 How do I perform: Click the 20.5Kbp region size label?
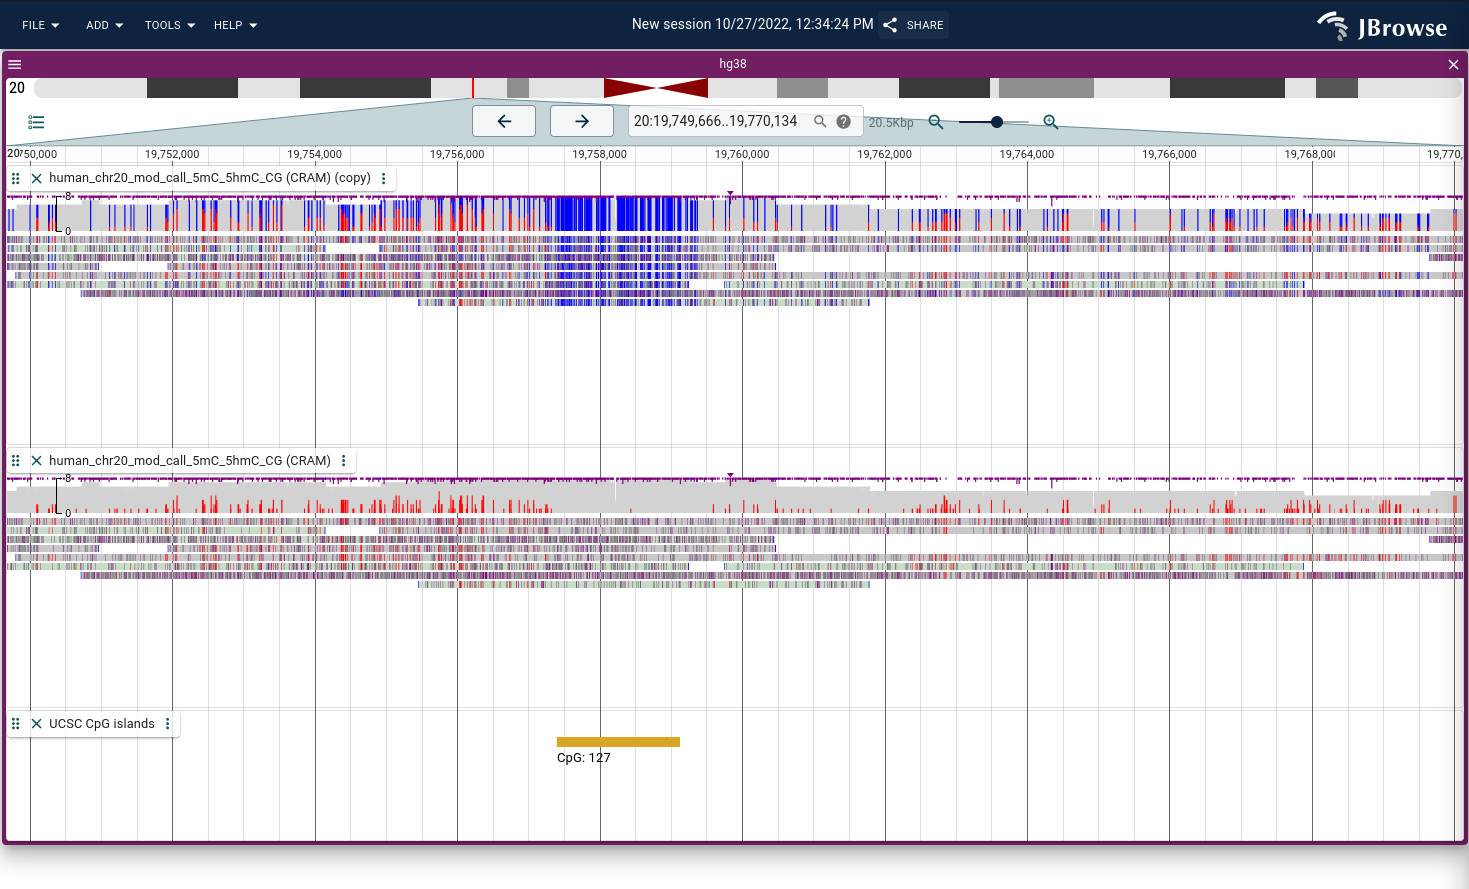point(891,123)
